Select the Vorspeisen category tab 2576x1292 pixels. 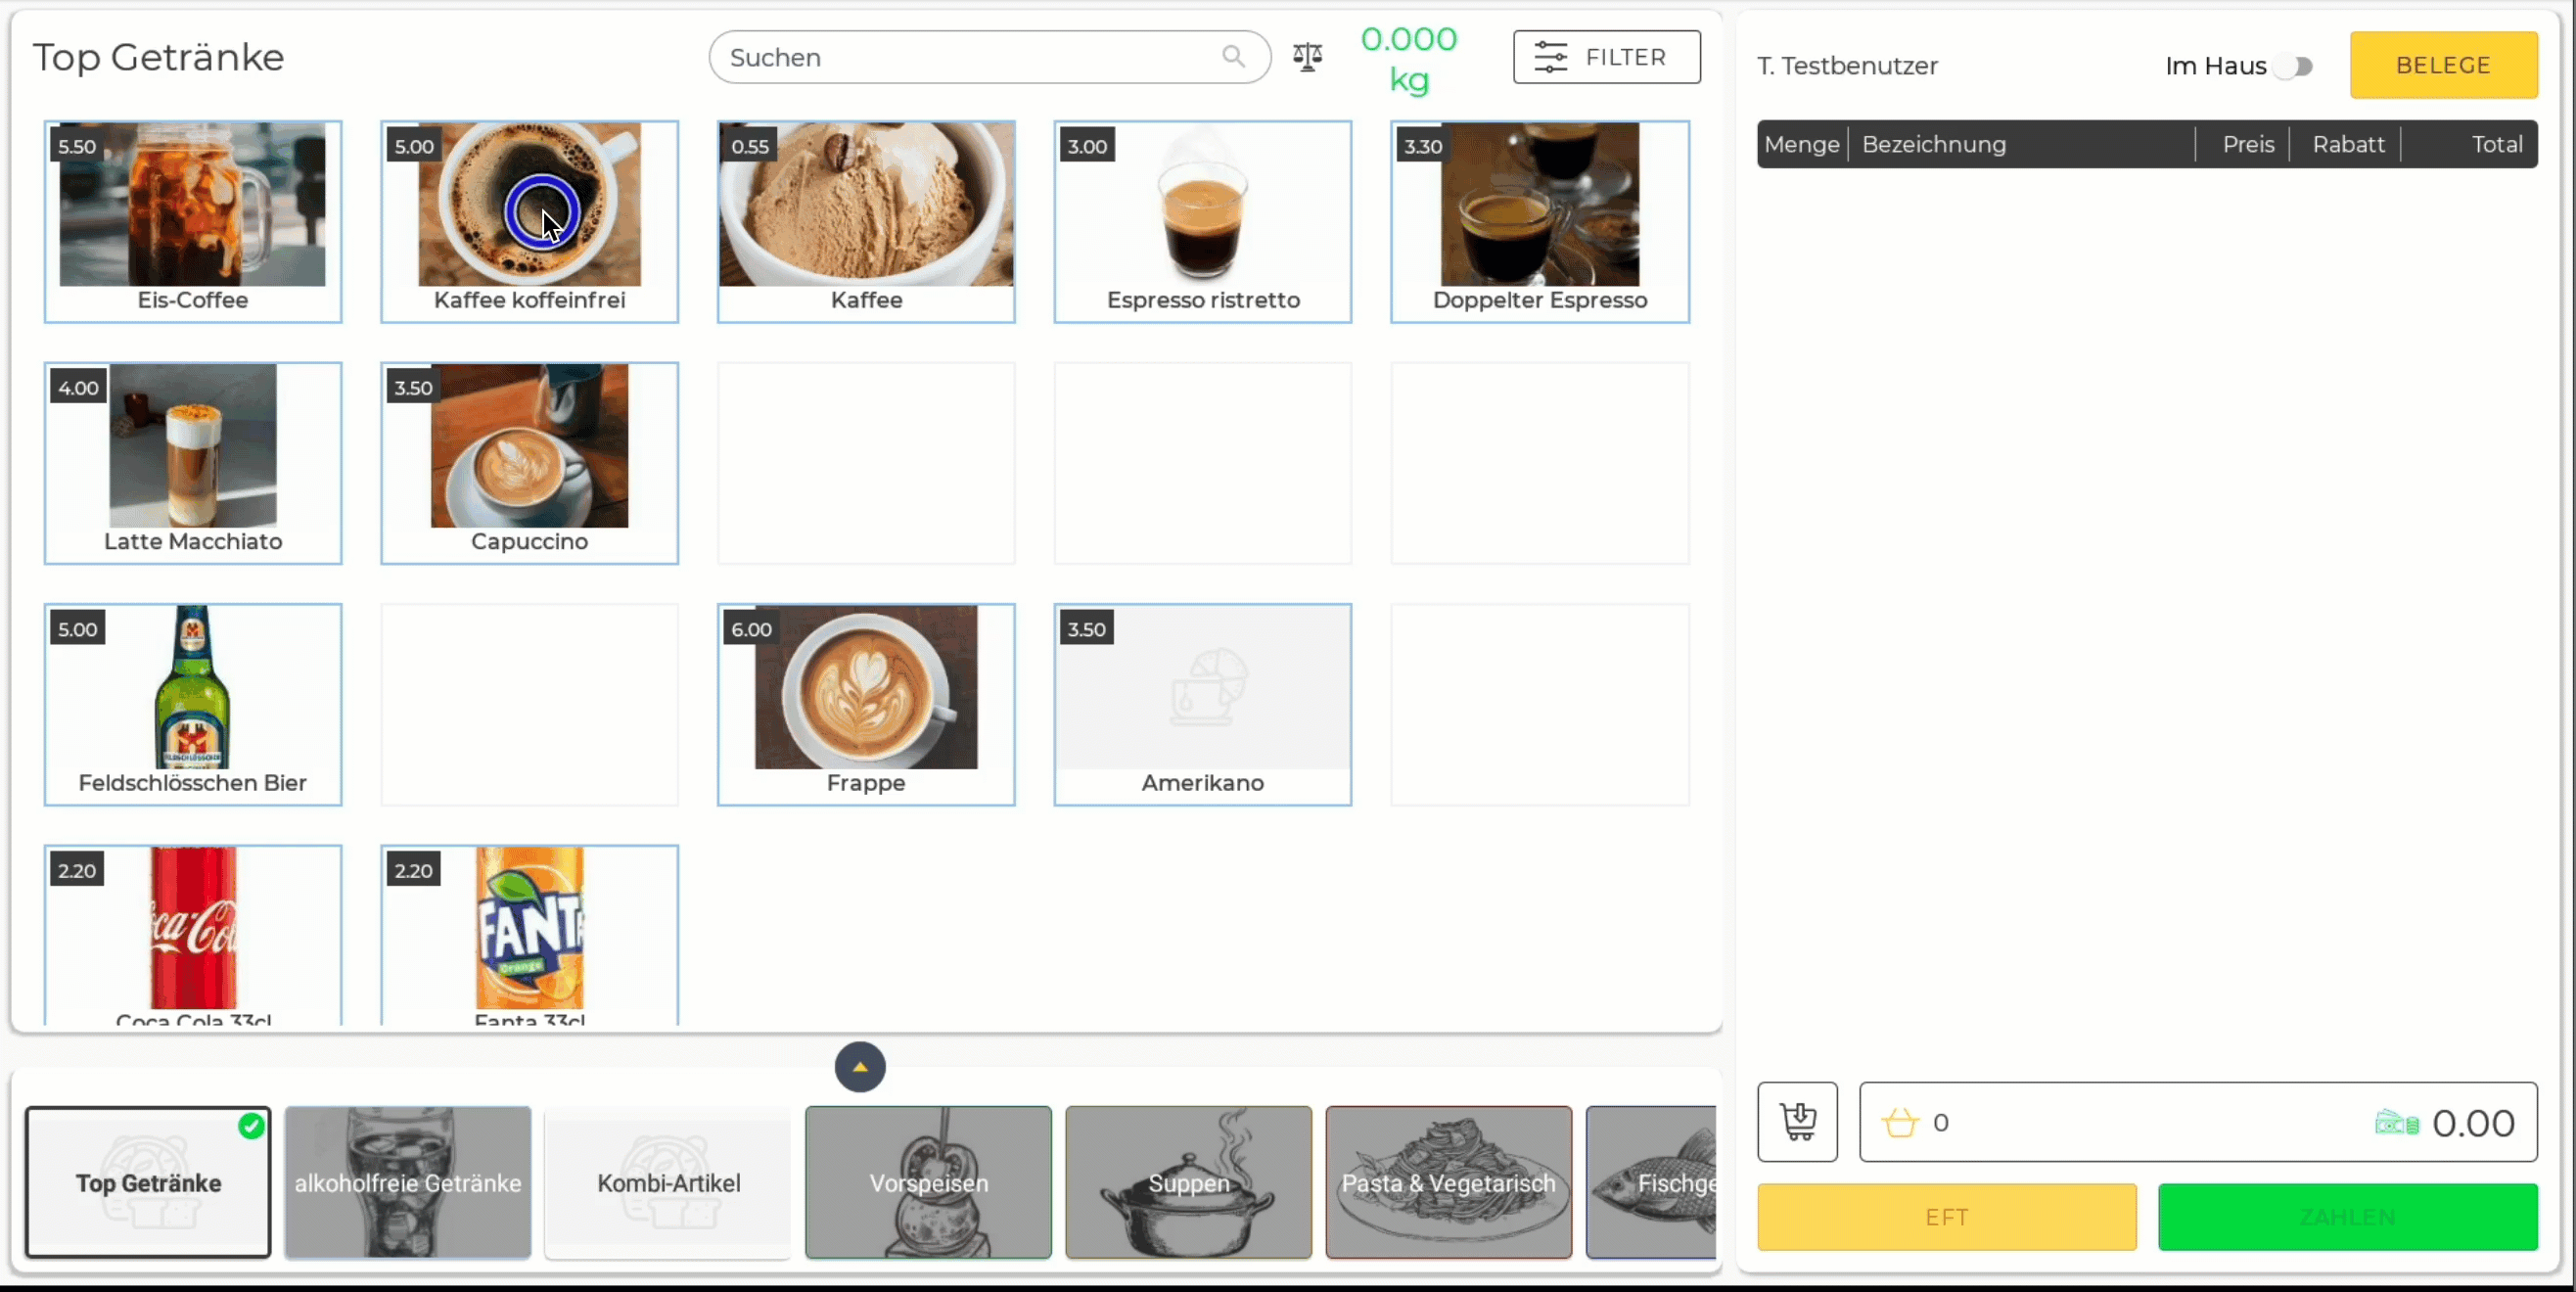[x=927, y=1183]
